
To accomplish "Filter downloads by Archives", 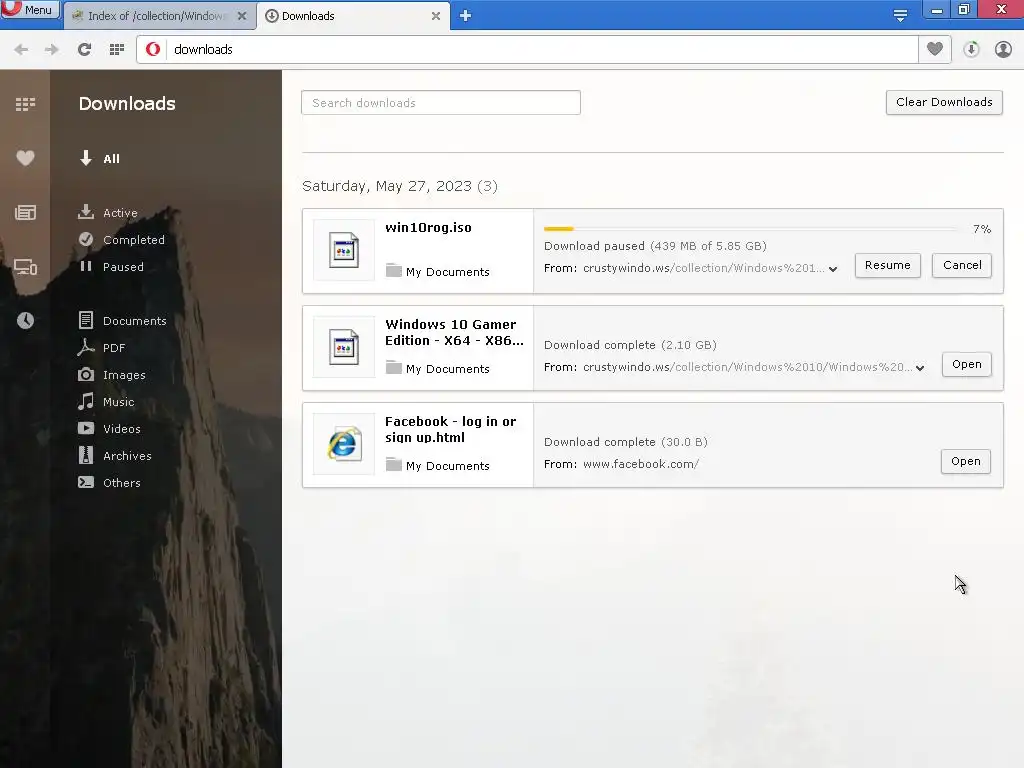I will 115,456.
